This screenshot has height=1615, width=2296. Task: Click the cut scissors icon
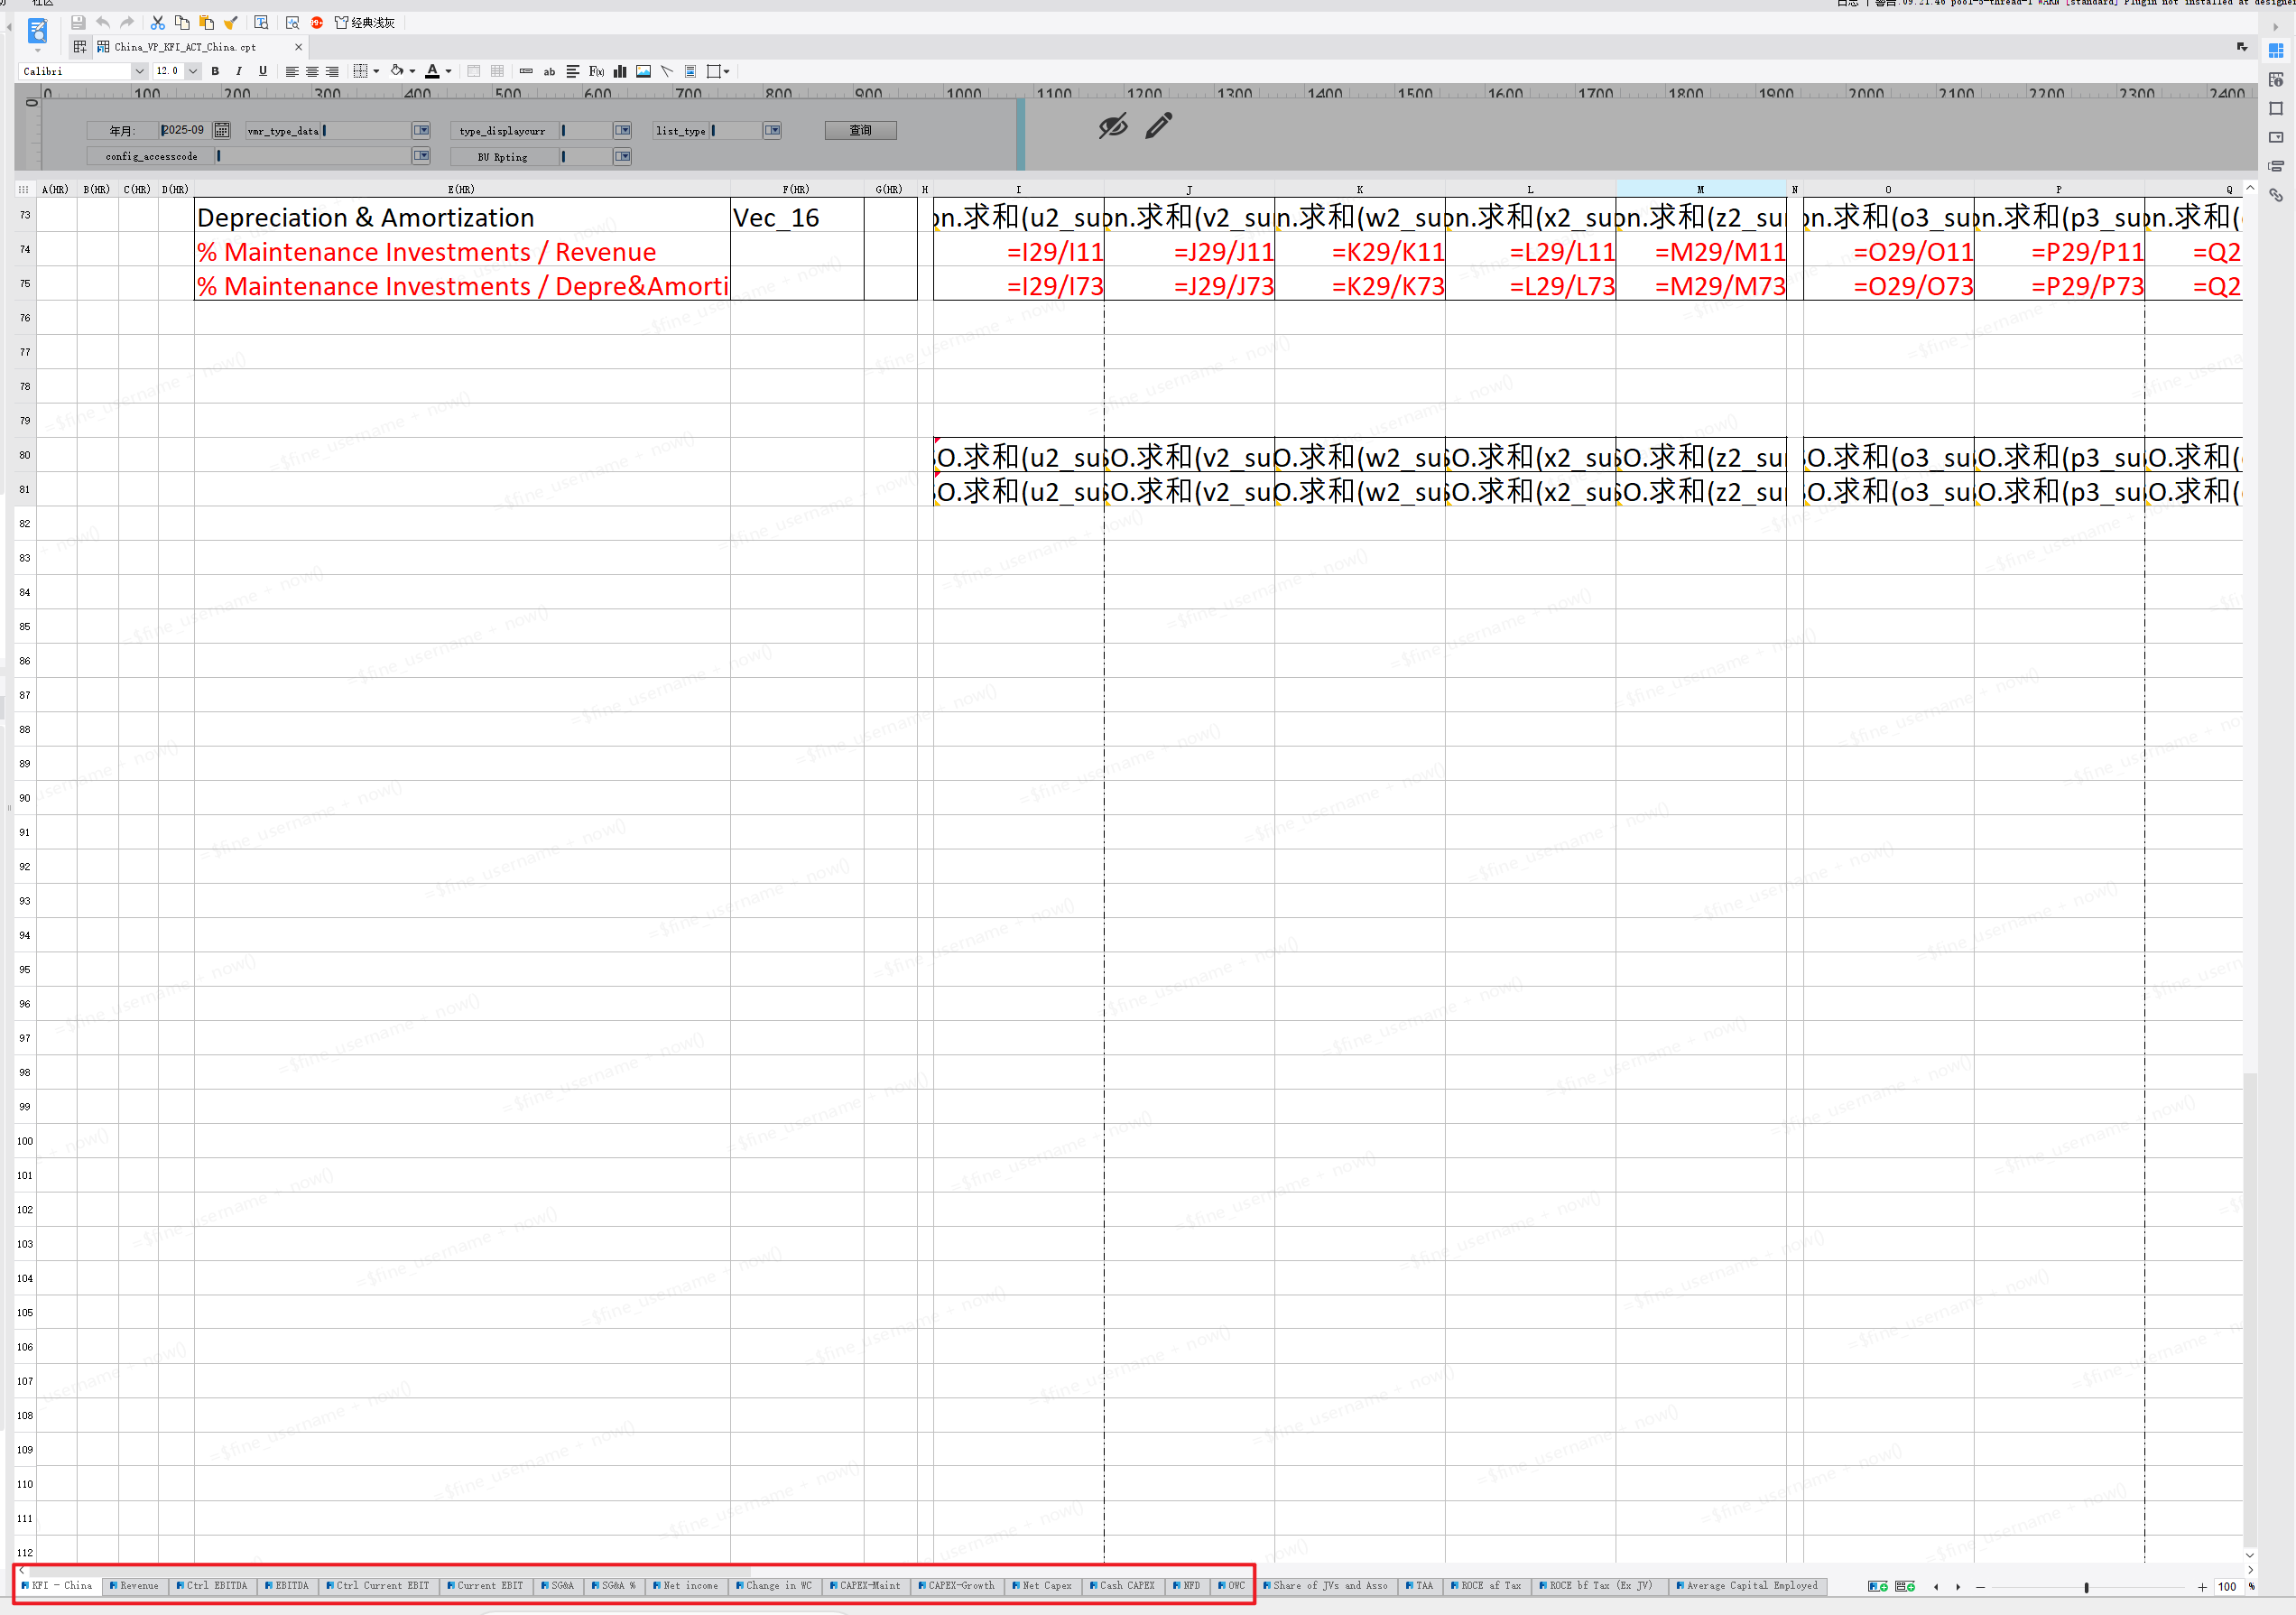tap(157, 22)
